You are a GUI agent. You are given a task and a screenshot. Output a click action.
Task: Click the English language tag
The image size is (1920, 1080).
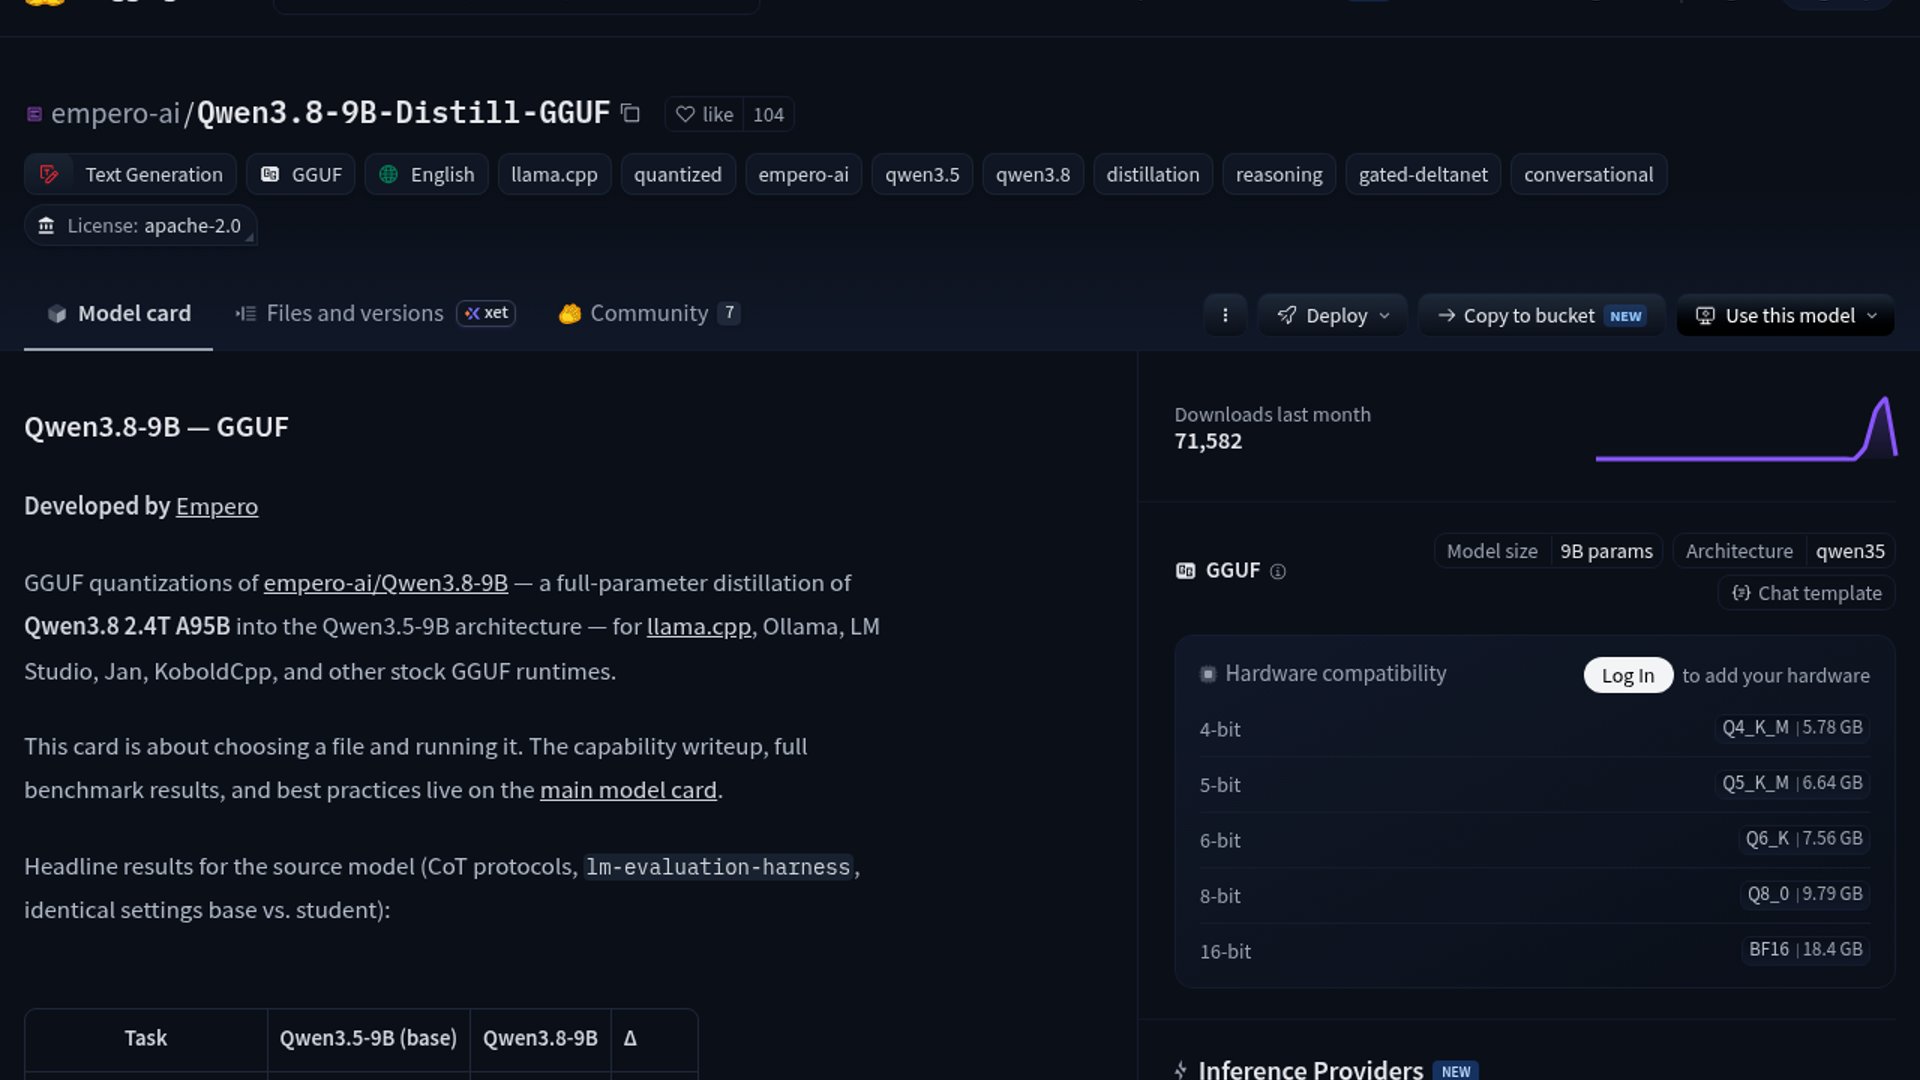426,174
